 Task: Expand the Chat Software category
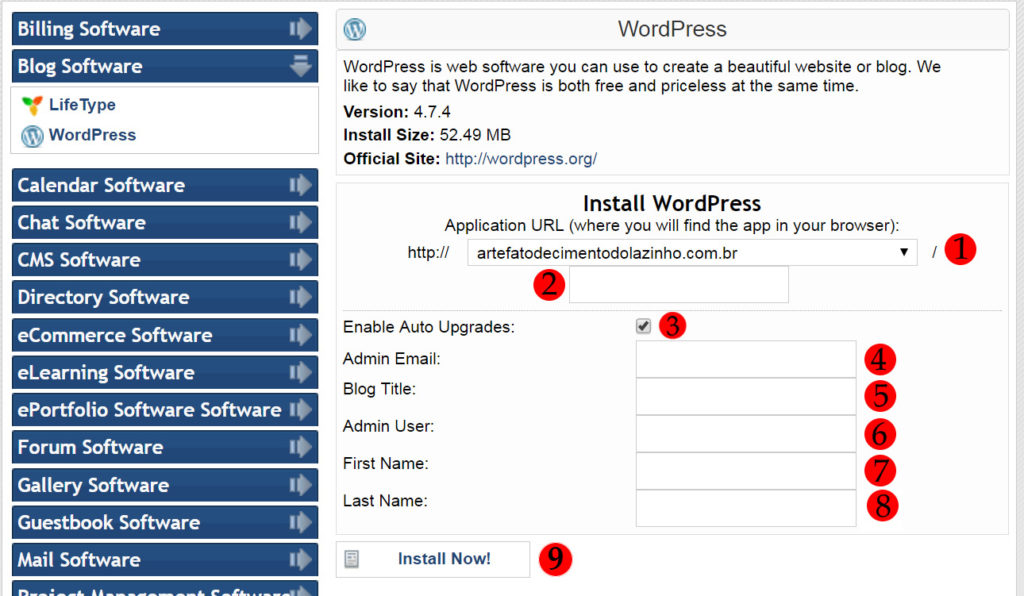tap(165, 222)
